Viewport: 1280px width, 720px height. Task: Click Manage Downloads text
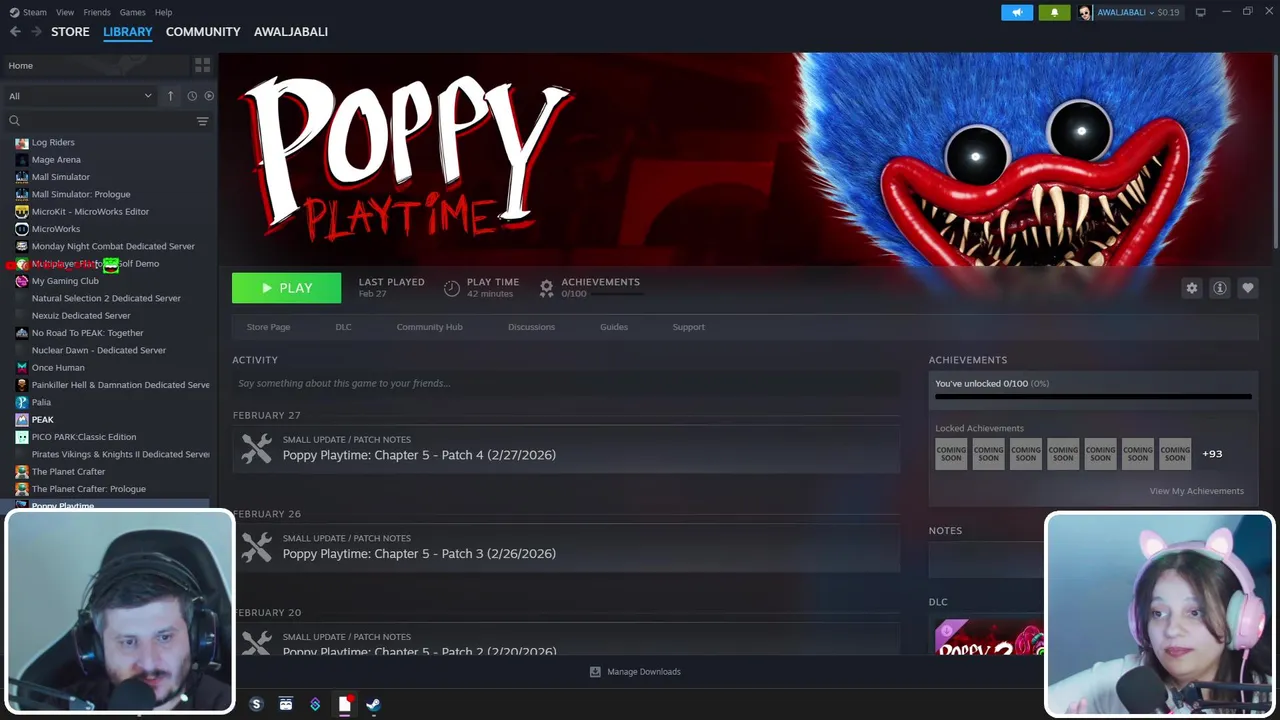[x=644, y=672]
